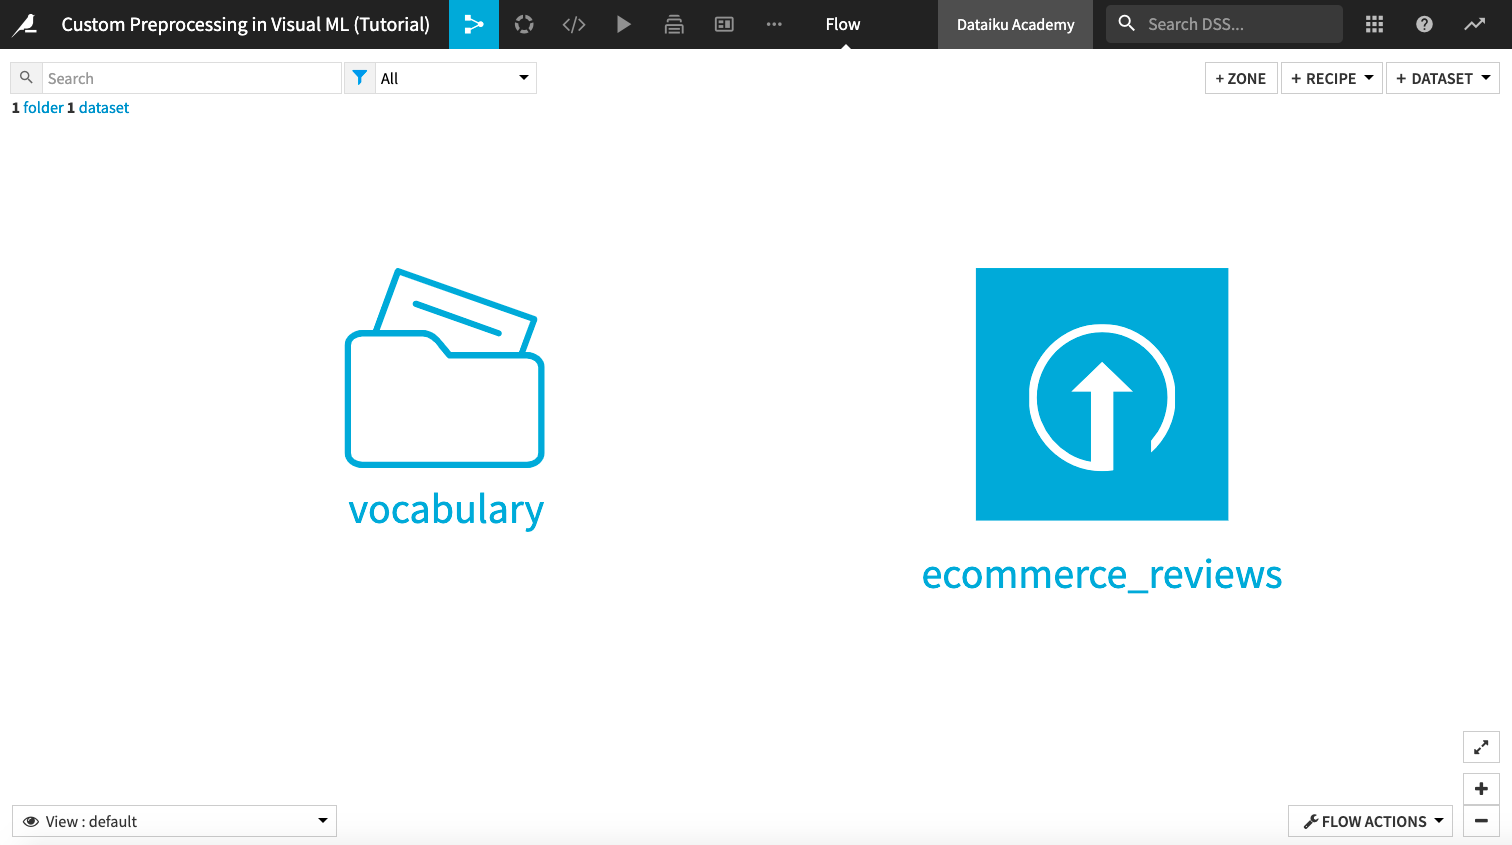Open the Jobs play icon
This screenshot has height=845, width=1512.
click(x=624, y=24)
